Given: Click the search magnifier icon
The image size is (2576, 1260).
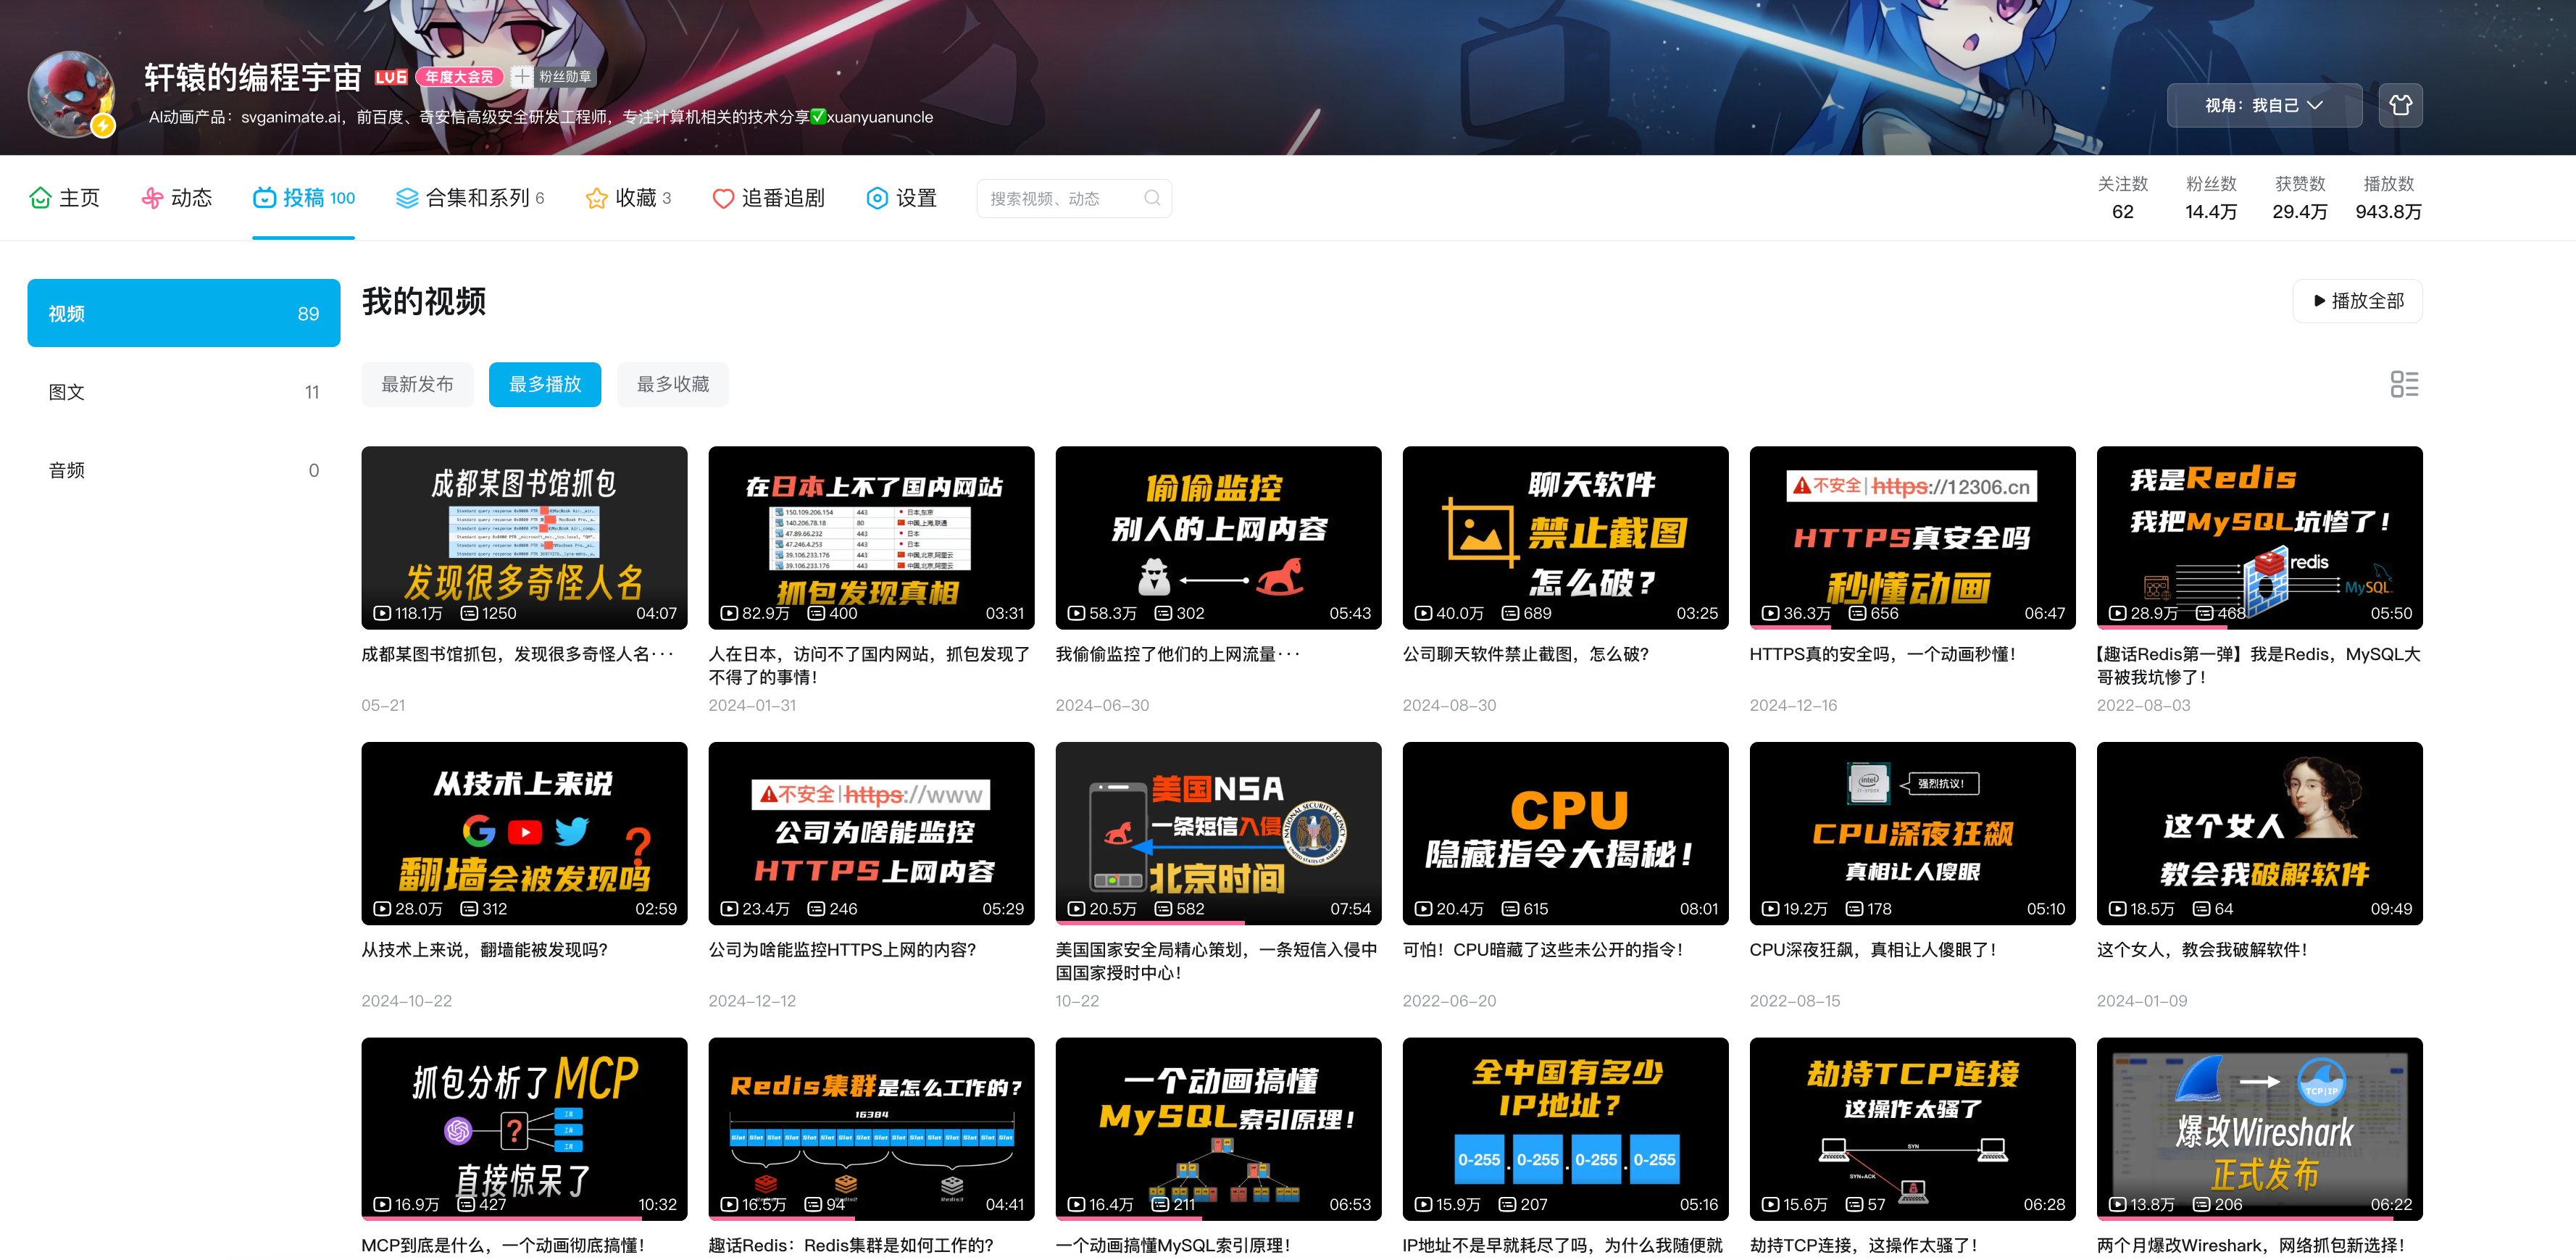Looking at the screenshot, I should [x=1152, y=198].
